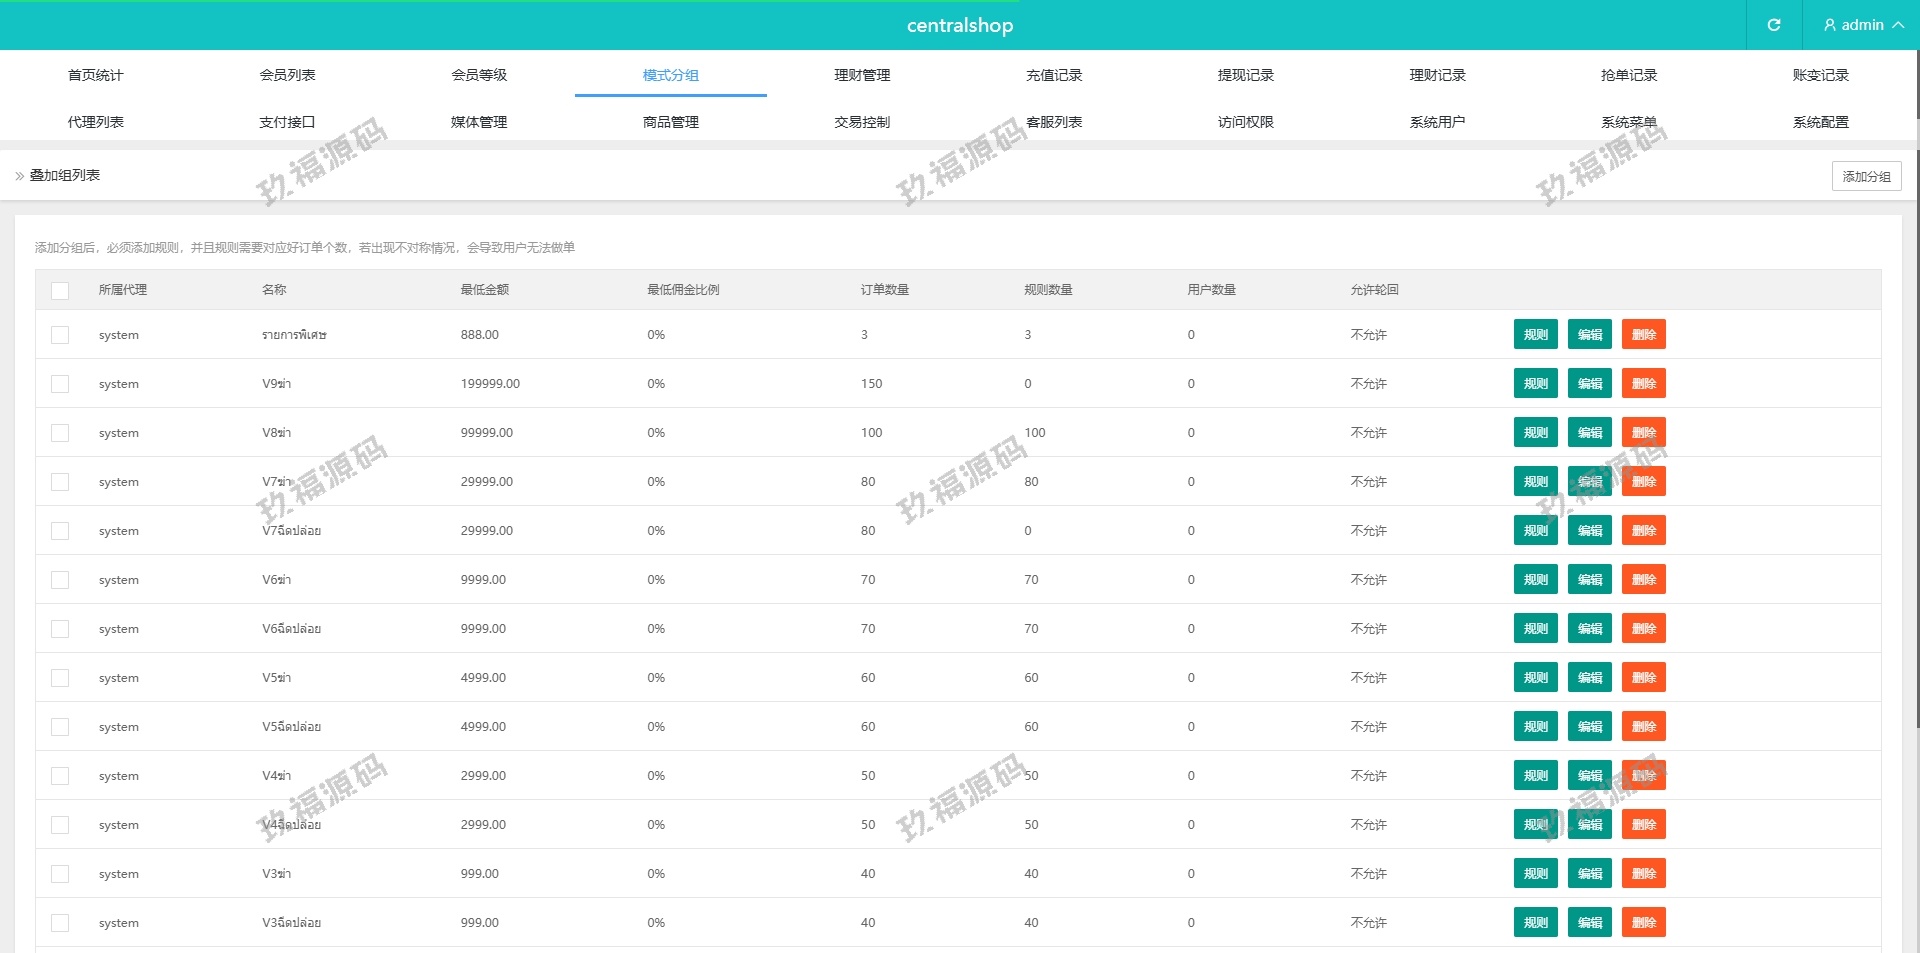Viewport: 1920px width, 953px height.
Task: Toggle the select-all checkbox in table header
Action: pyautogui.click(x=60, y=290)
